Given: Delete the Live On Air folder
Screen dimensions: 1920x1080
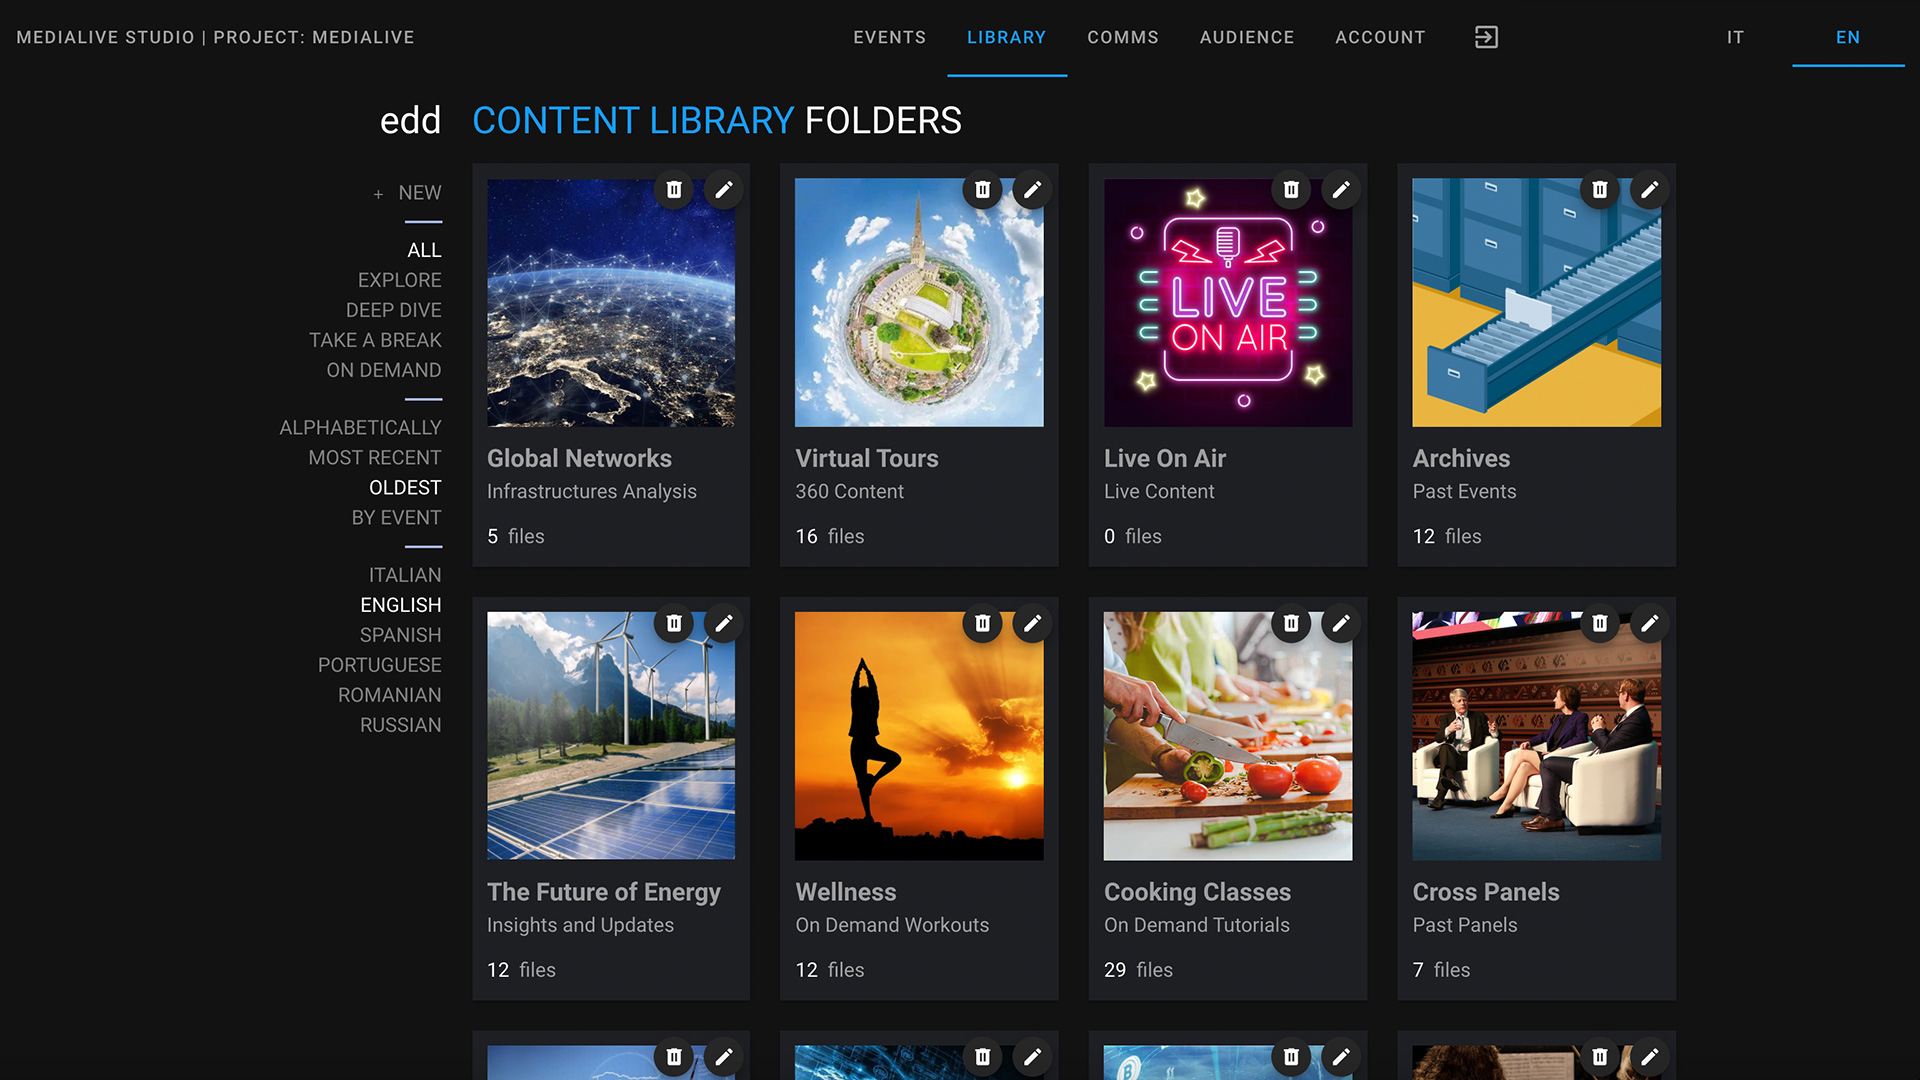Looking at the screenshot, I should (1291, 189).
